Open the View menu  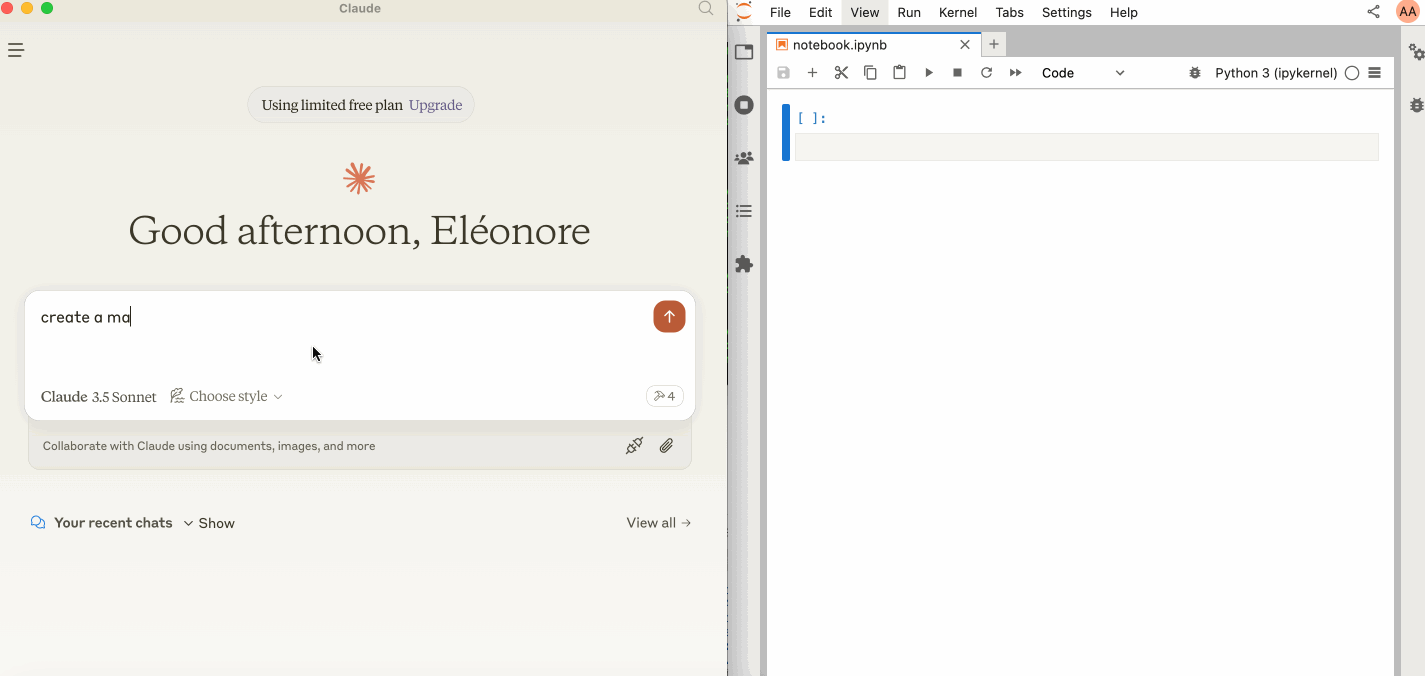pos(864,12)
